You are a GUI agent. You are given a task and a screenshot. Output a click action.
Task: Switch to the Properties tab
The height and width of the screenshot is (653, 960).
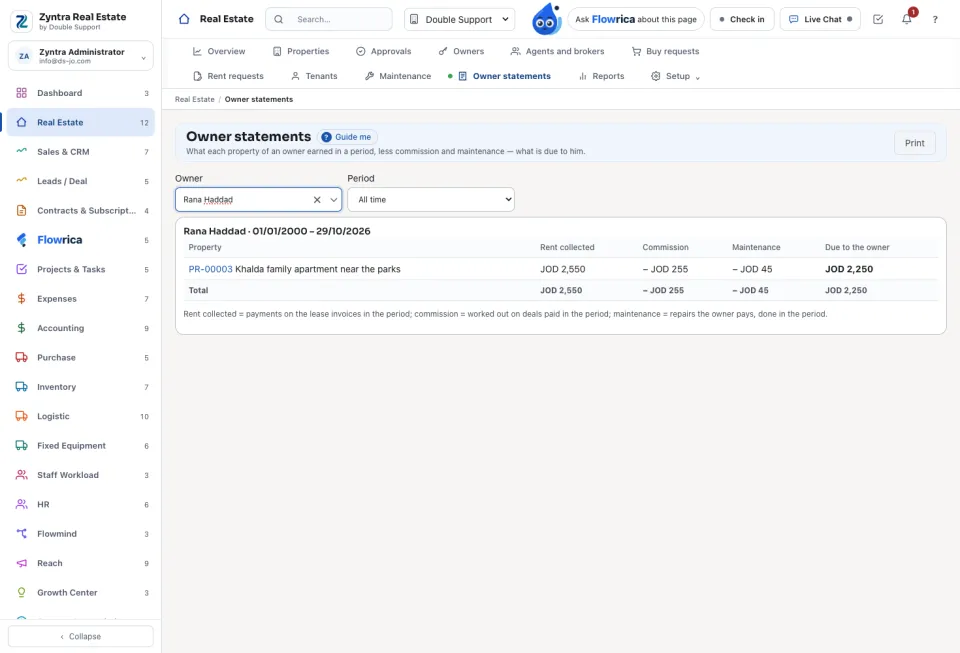click(301, 51)
